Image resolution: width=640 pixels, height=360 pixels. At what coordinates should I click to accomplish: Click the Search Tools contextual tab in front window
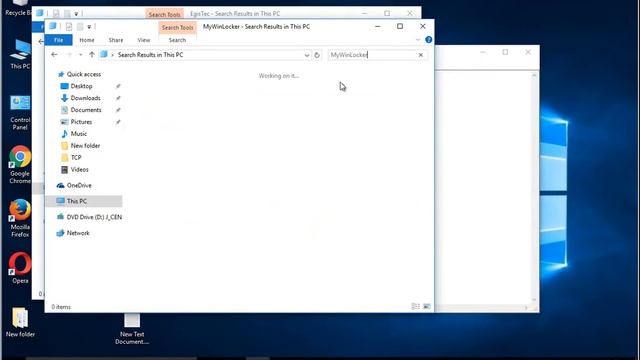tap(177, 27)
